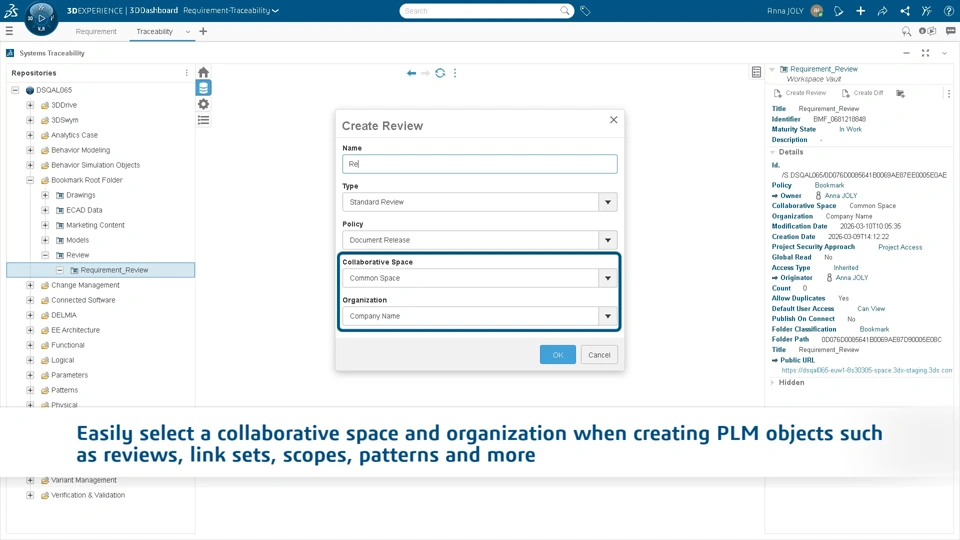This screenshot has height=540, width=960.
Task: Open properties panel three-dot menu
Action: 948,94
